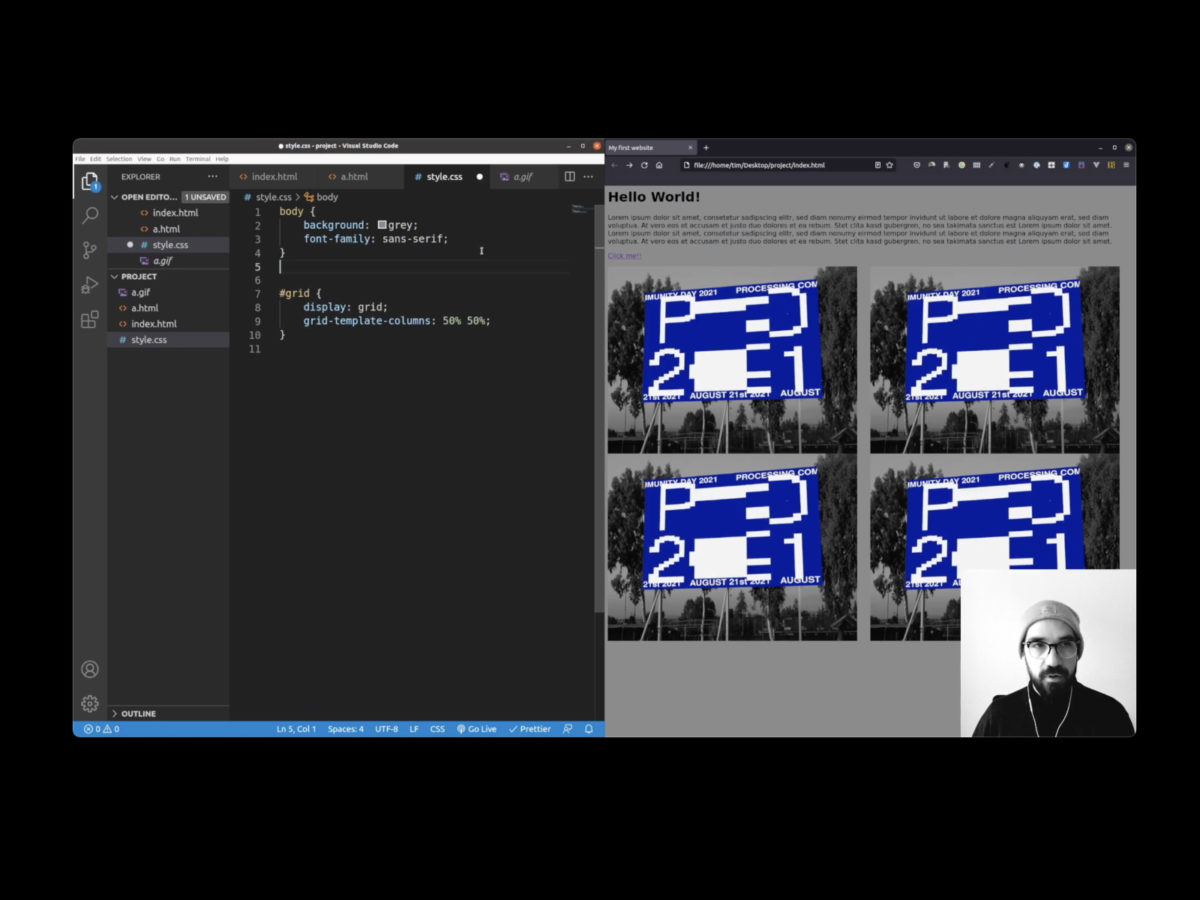Open the Terminal menu

pos(198,159)
